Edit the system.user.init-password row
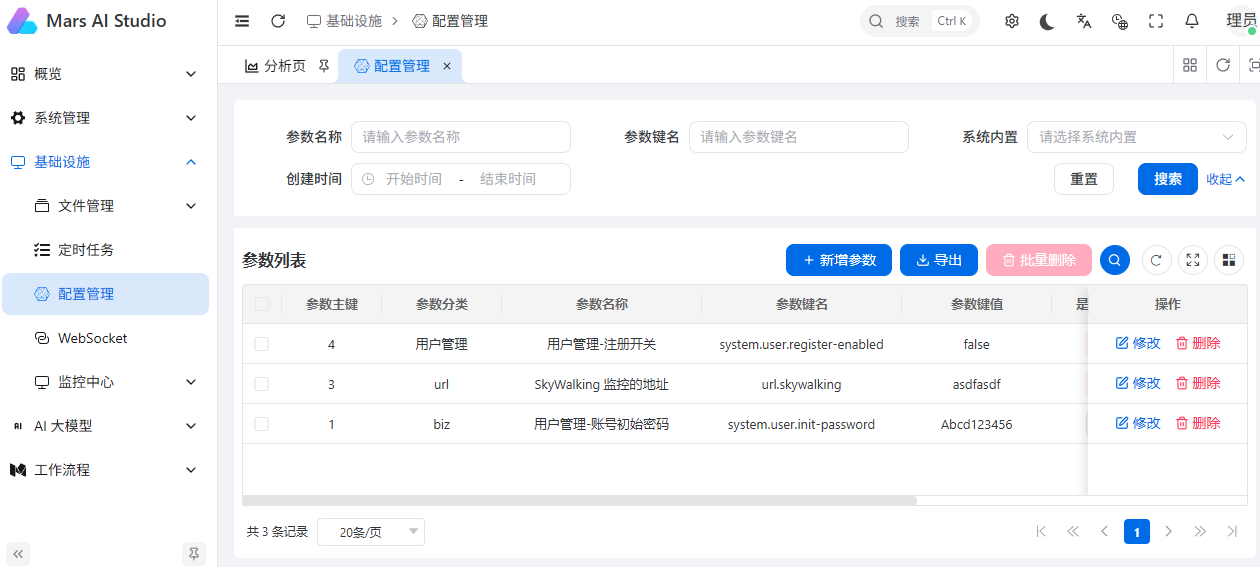Screen dimensions: 1260x567 [1138, 423]
